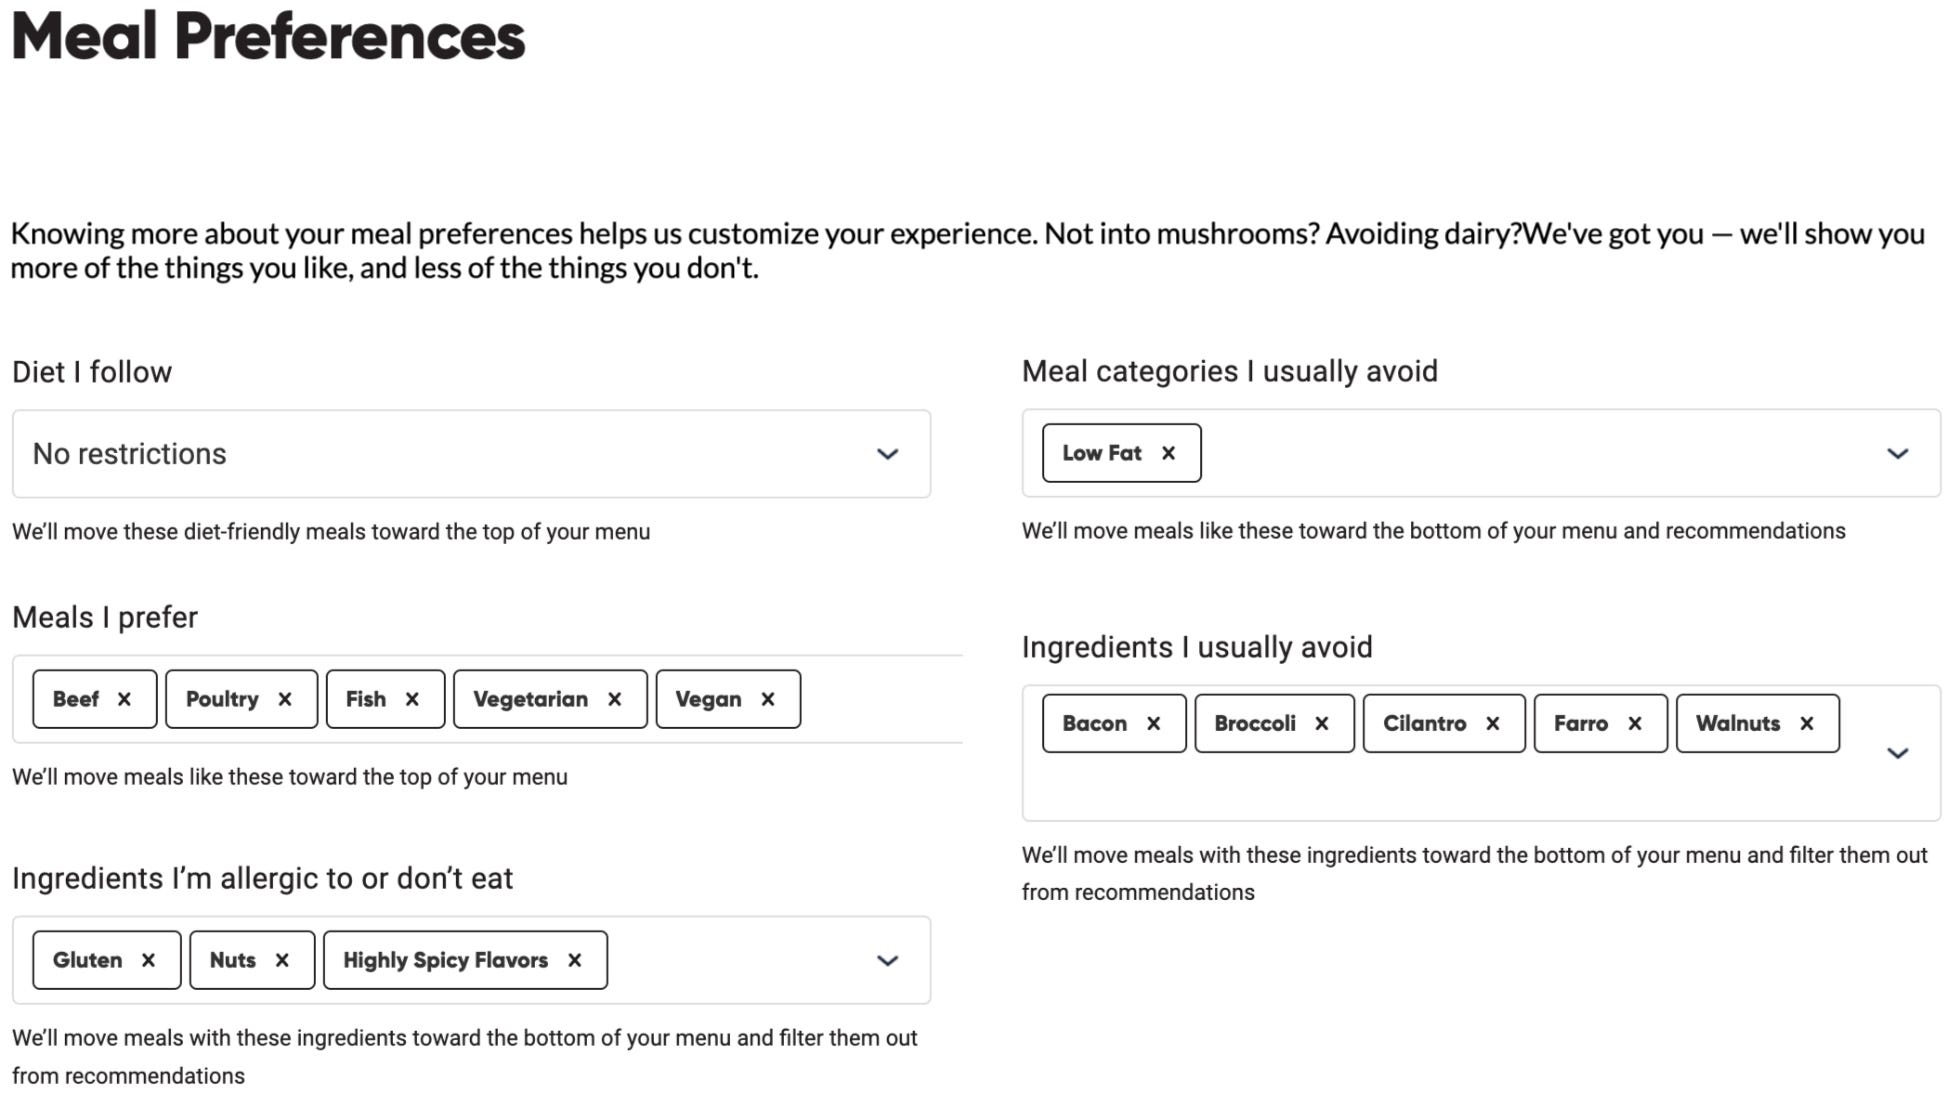Remove the Farro tag
Image resolution: width=1956 pixels, height=1100 pixels.
(1635, 723)
